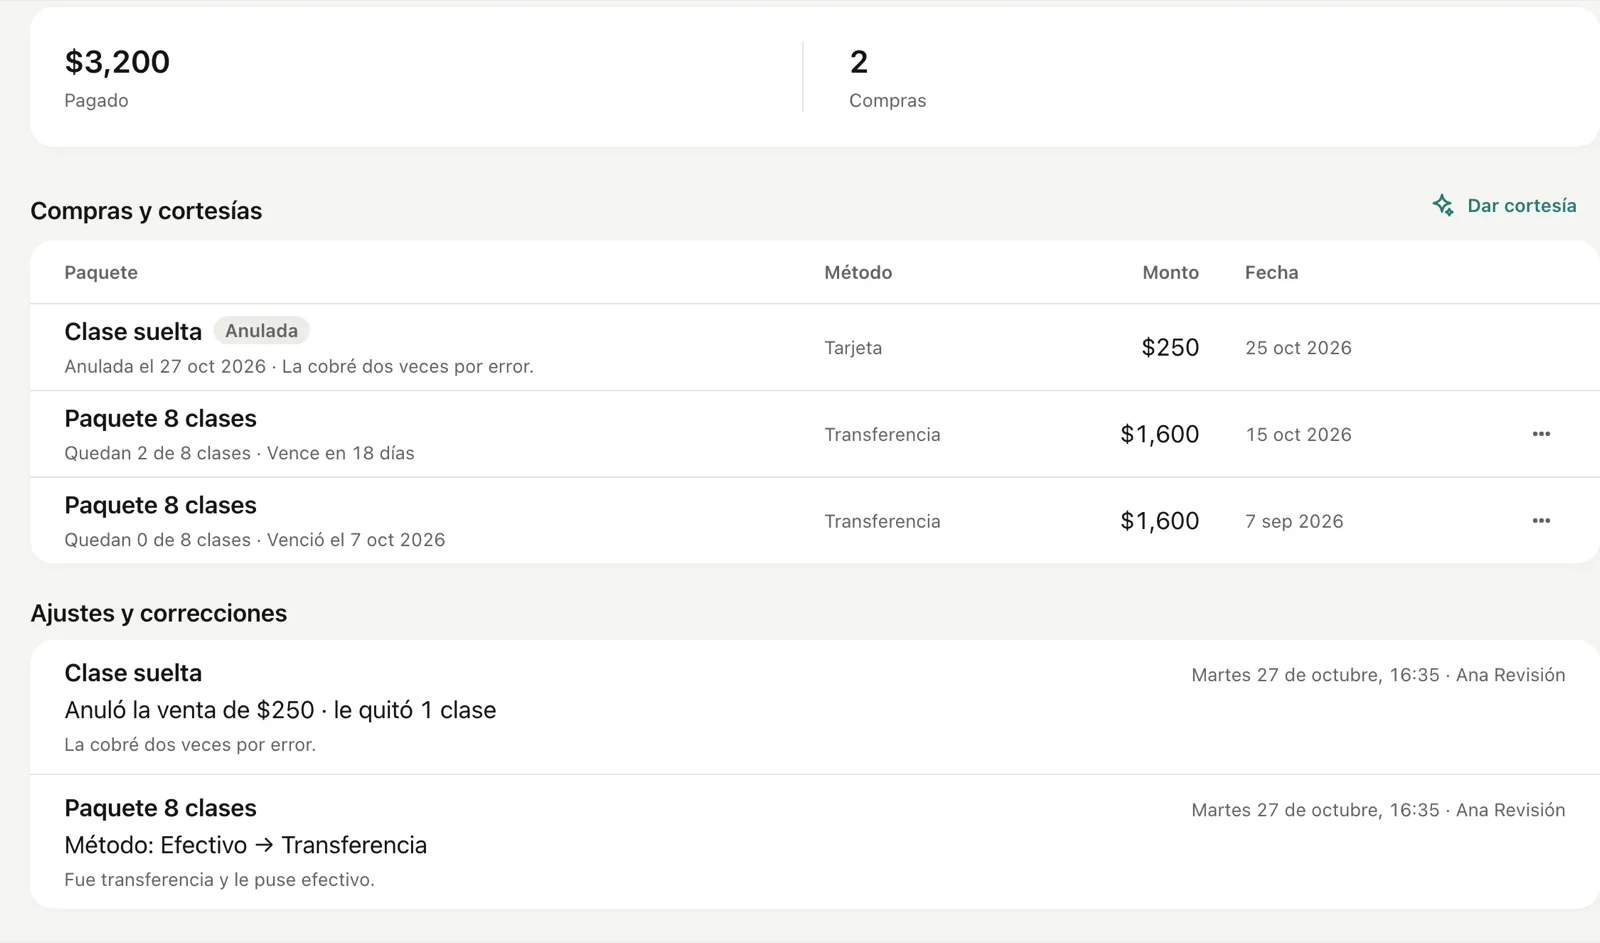Click the $250 amount cell
Screen dimensions: 1600x943
point(1170,347)
